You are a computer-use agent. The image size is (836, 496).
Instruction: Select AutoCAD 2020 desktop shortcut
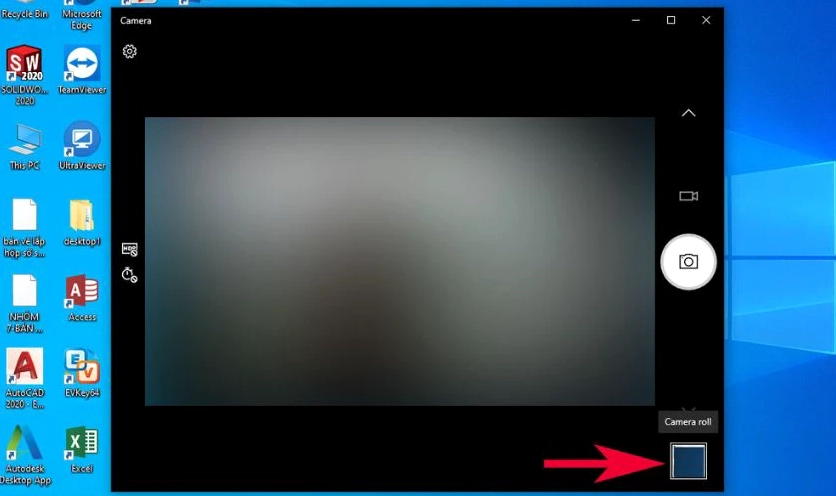coord(25,379)
